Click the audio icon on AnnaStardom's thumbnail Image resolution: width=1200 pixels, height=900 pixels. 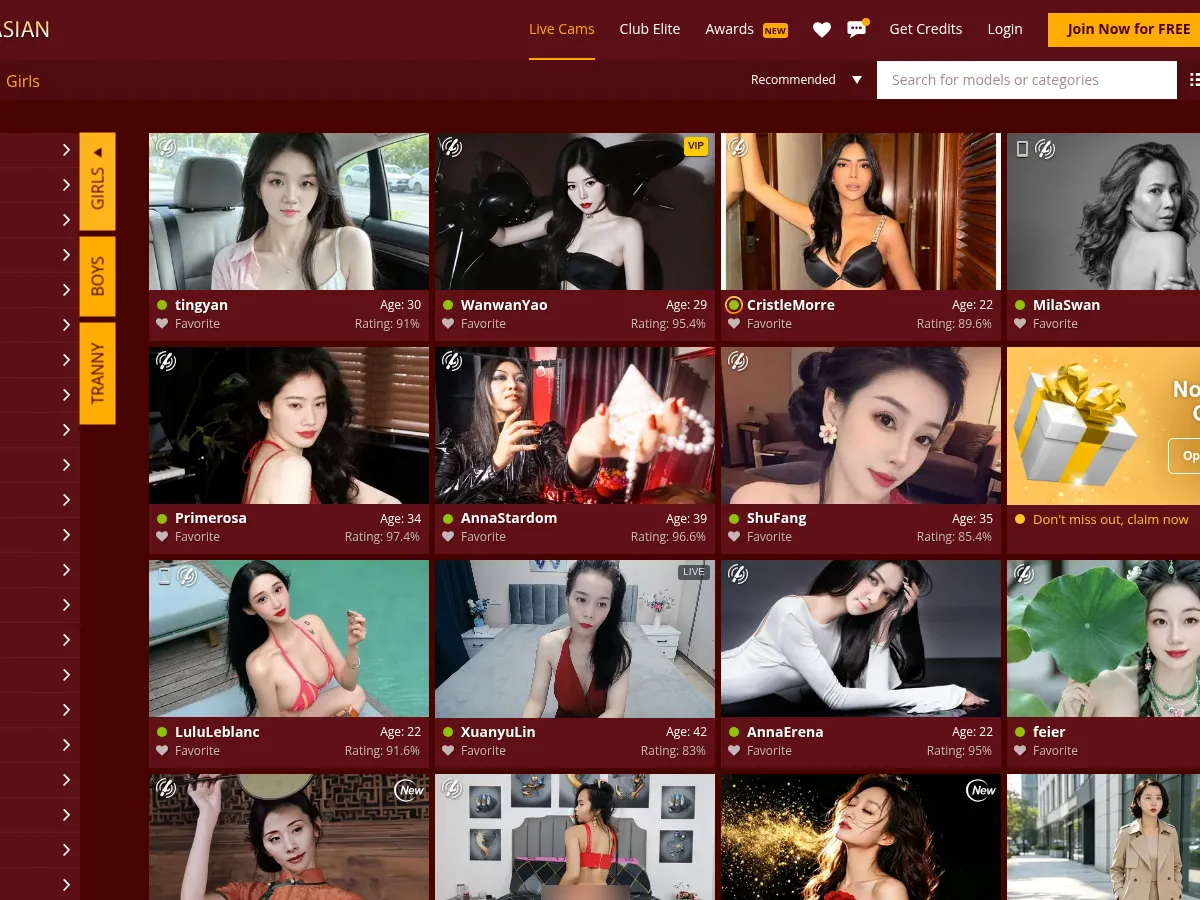point(452,361)
